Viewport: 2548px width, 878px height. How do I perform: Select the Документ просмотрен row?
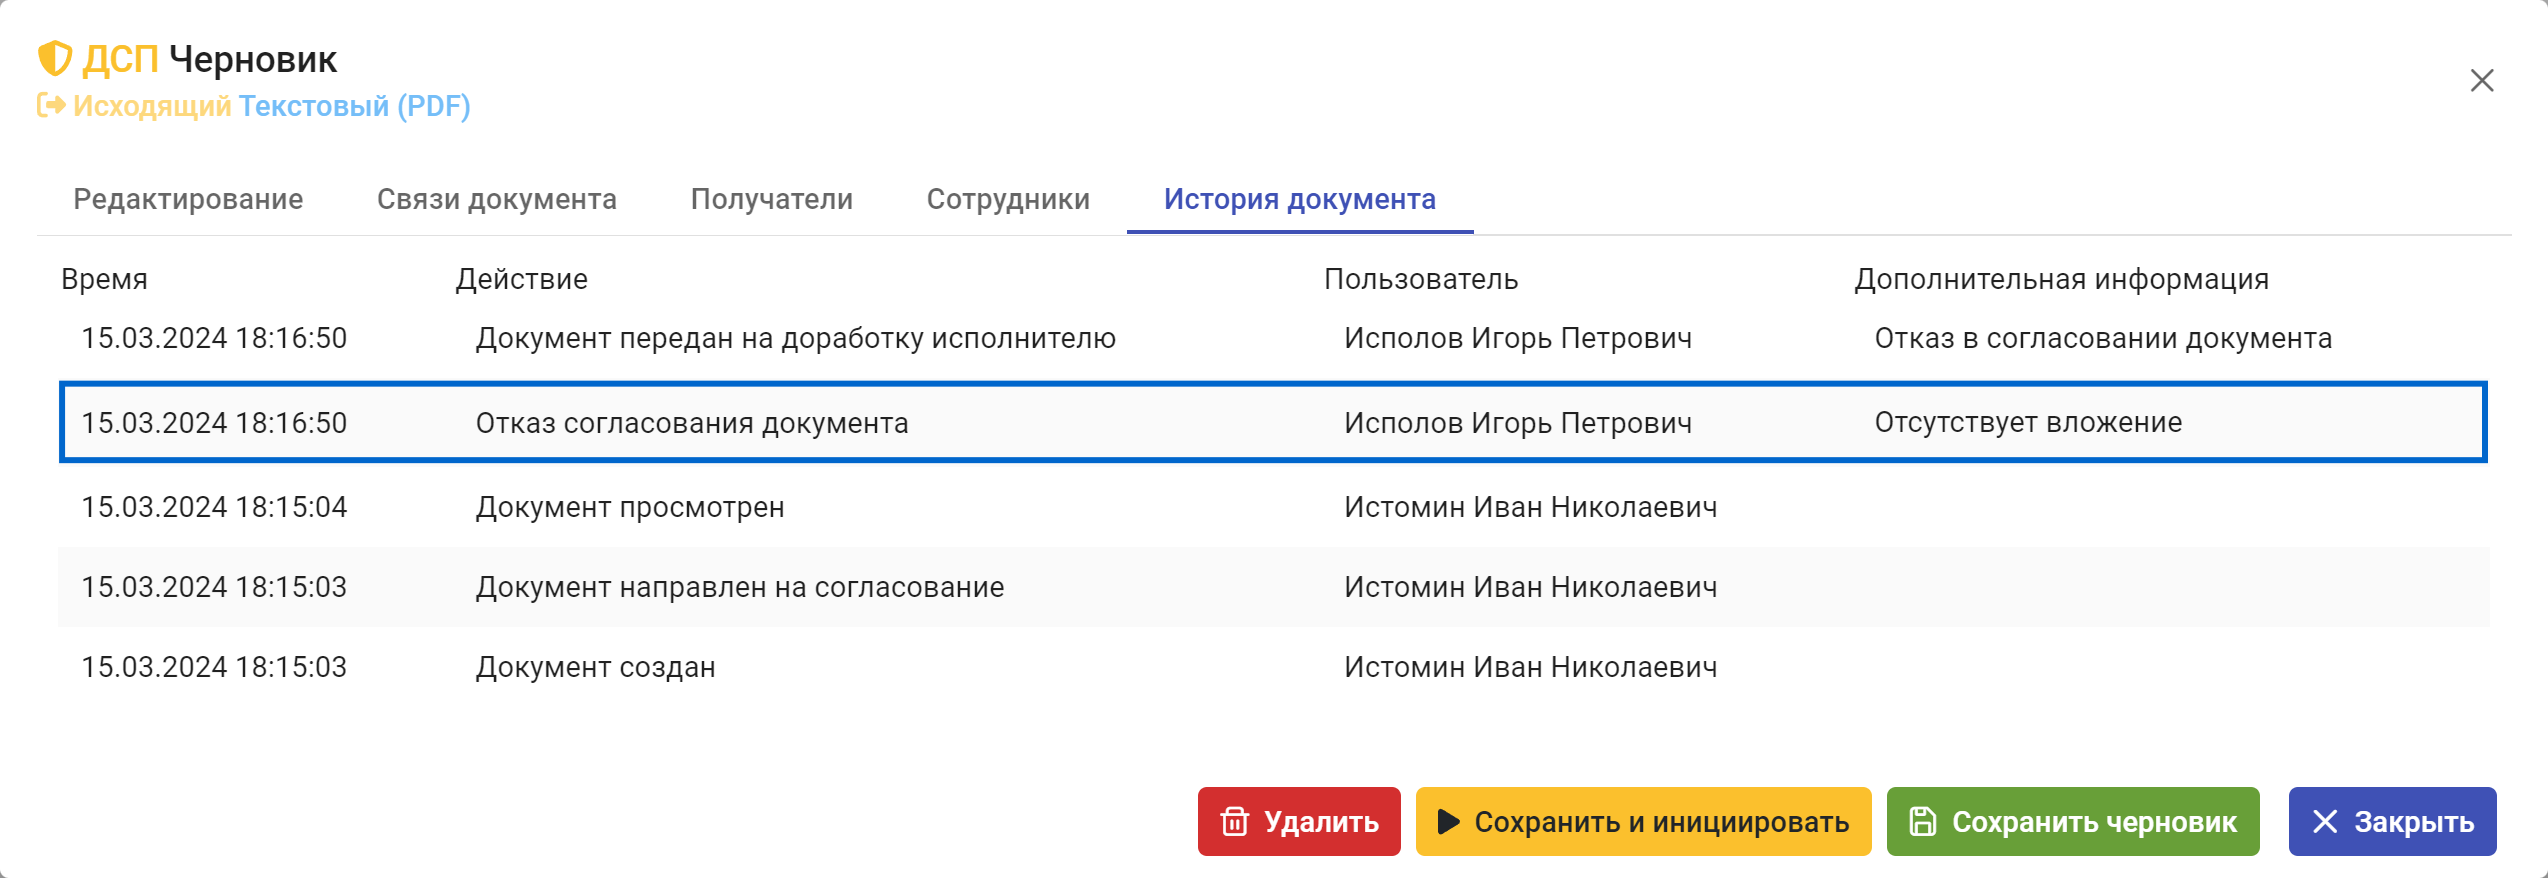[1273, 507]
